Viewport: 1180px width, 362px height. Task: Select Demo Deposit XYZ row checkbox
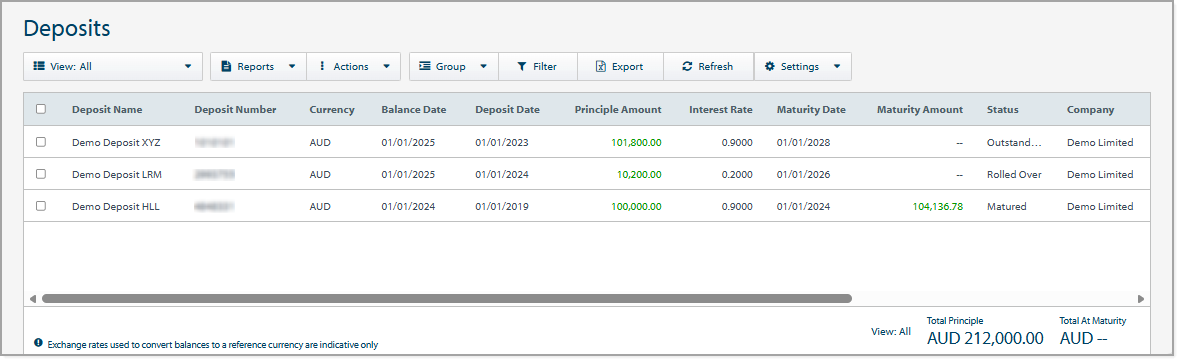pyautogui.click(x=41, y=141)
